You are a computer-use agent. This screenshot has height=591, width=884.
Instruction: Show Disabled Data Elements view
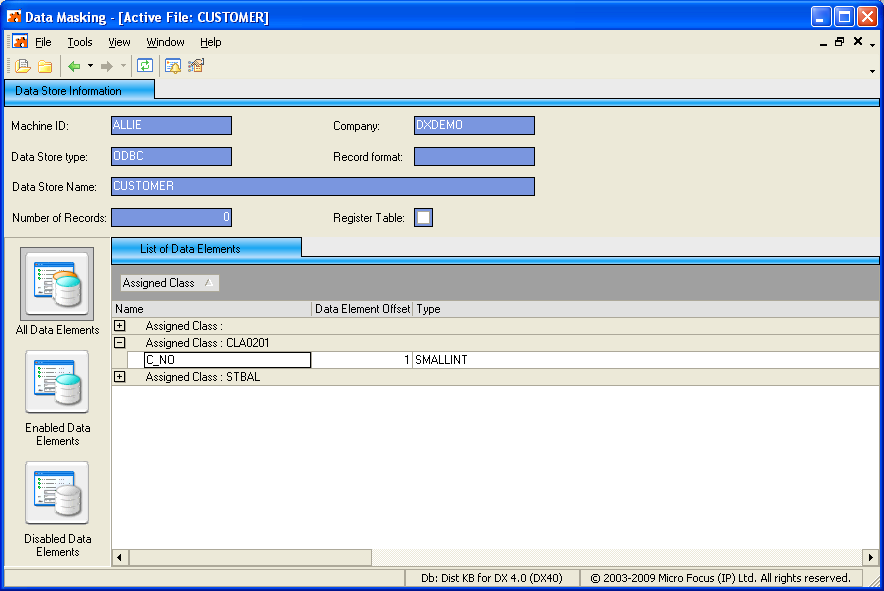coord(57,493)
